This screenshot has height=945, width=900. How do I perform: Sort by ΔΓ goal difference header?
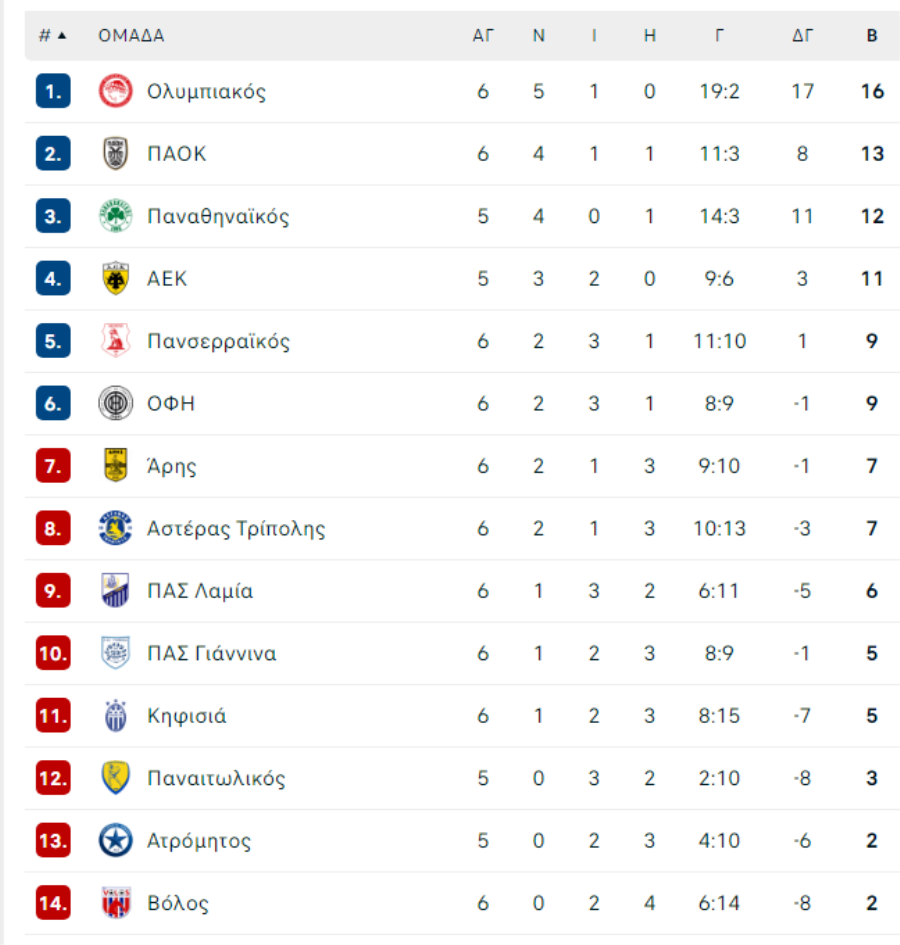pos(803,36)
